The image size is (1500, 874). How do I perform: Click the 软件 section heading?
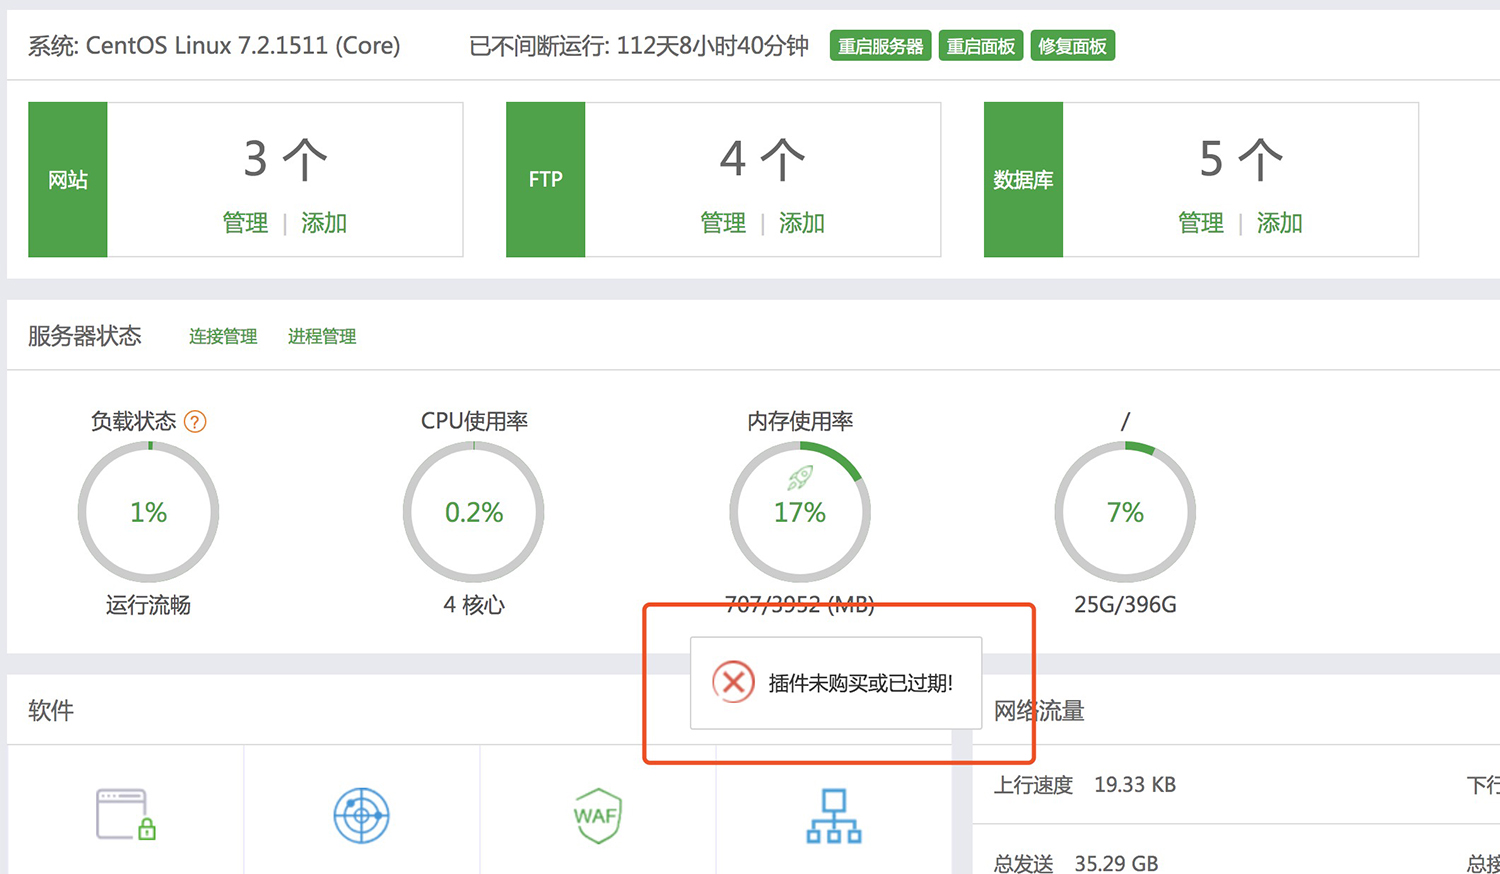[51, 711]
